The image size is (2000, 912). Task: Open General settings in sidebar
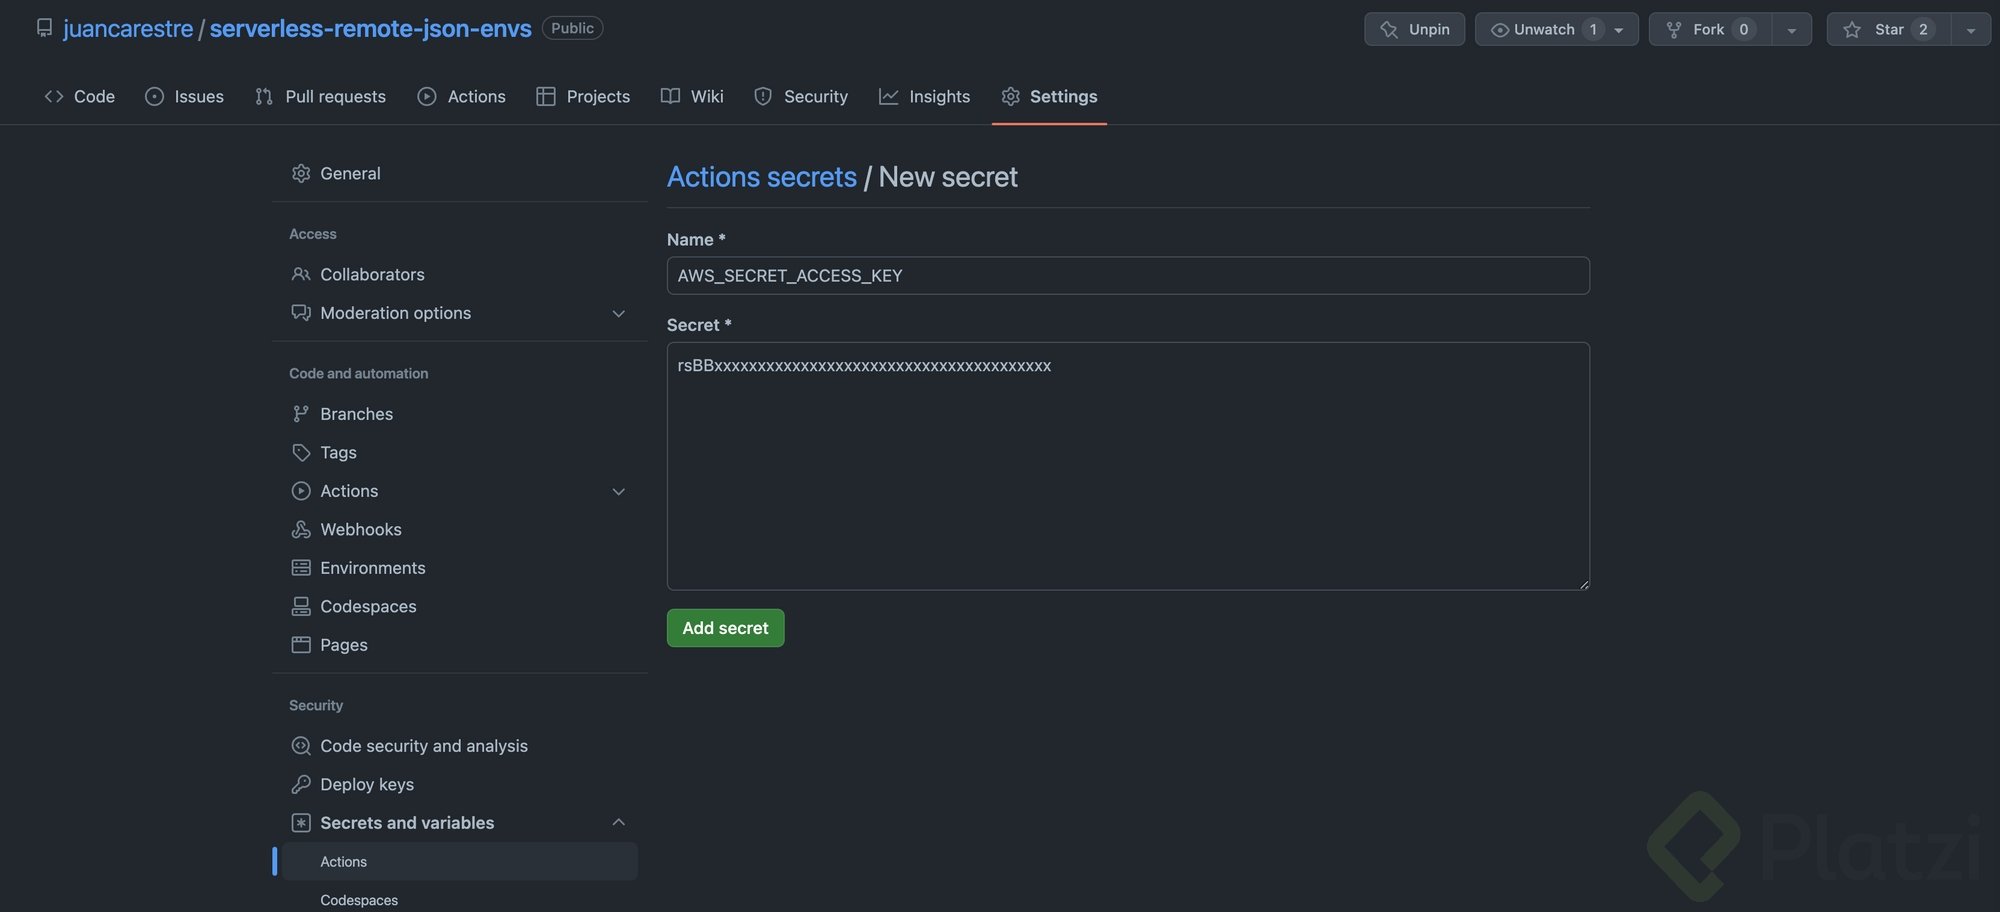coord(460,173)
